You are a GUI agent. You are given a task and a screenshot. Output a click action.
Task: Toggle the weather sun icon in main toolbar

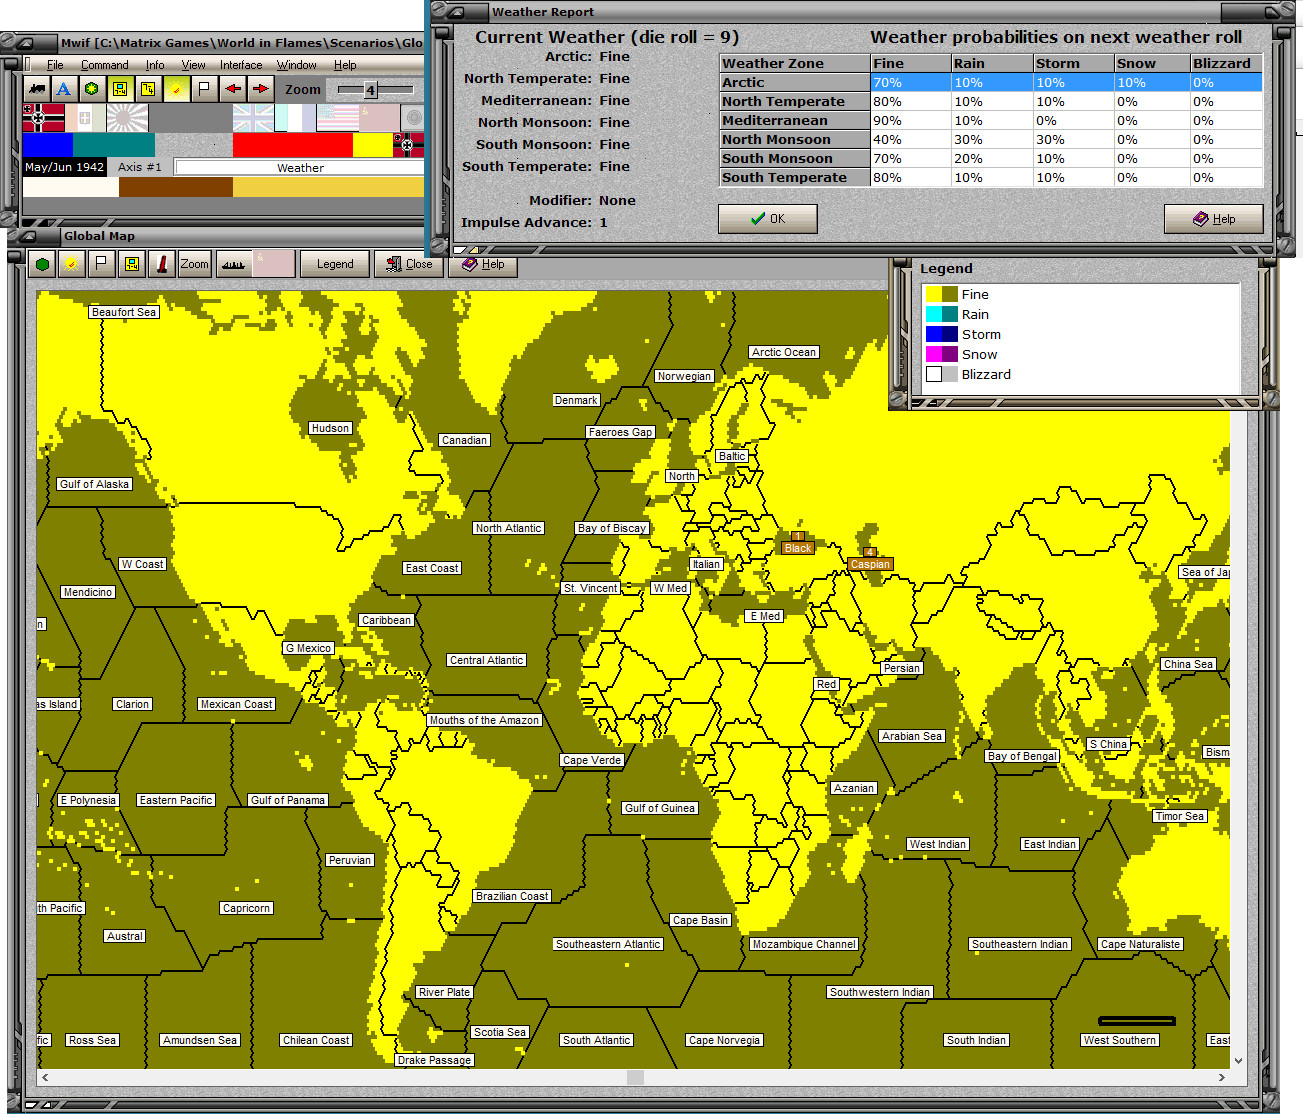click(175, 89)
